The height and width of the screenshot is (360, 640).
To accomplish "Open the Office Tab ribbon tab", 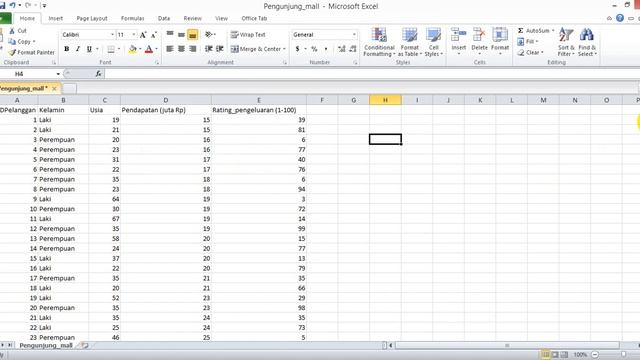I will (254, 18).
